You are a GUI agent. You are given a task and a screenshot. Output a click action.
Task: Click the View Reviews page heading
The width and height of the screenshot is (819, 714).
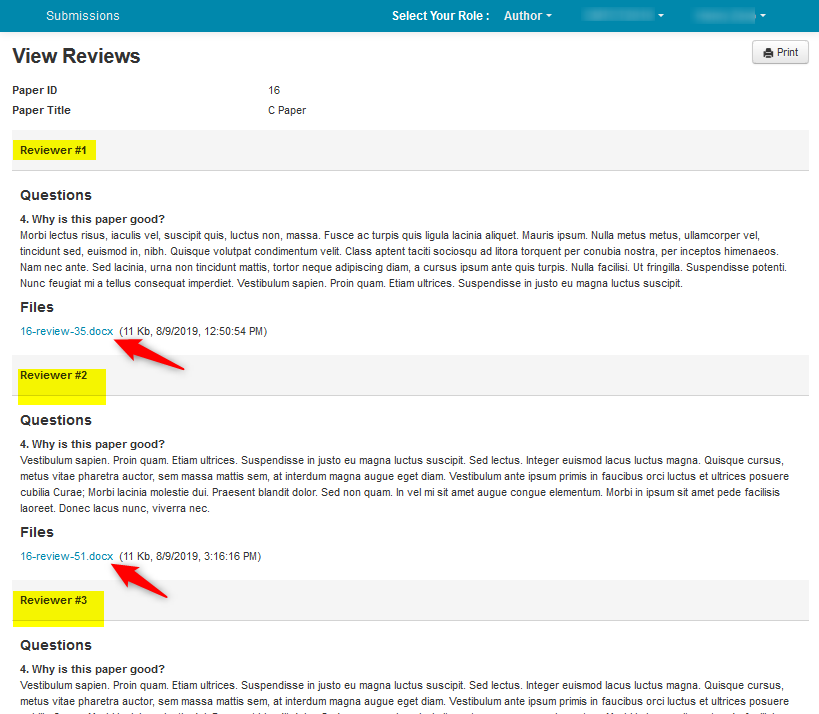(76, 56)
